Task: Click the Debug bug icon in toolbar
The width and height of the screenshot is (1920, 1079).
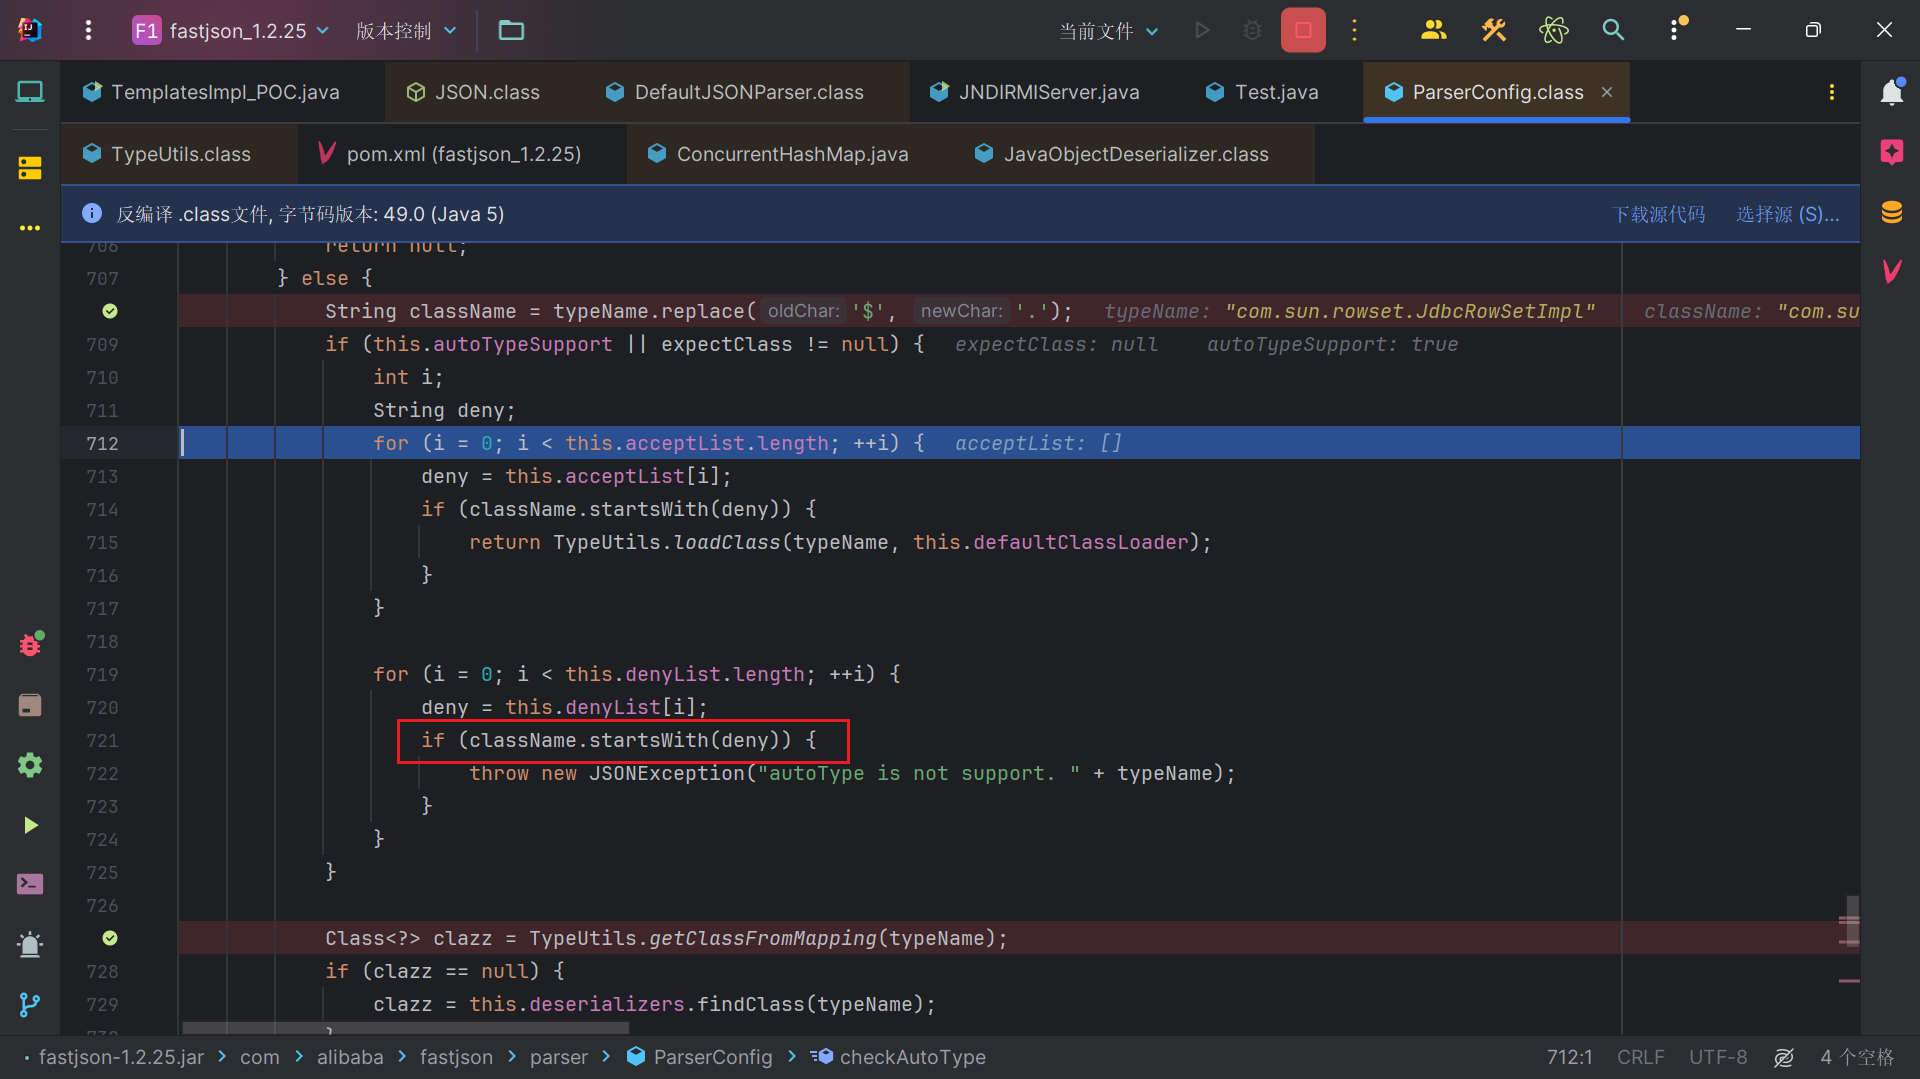Action: (1252, 30)
